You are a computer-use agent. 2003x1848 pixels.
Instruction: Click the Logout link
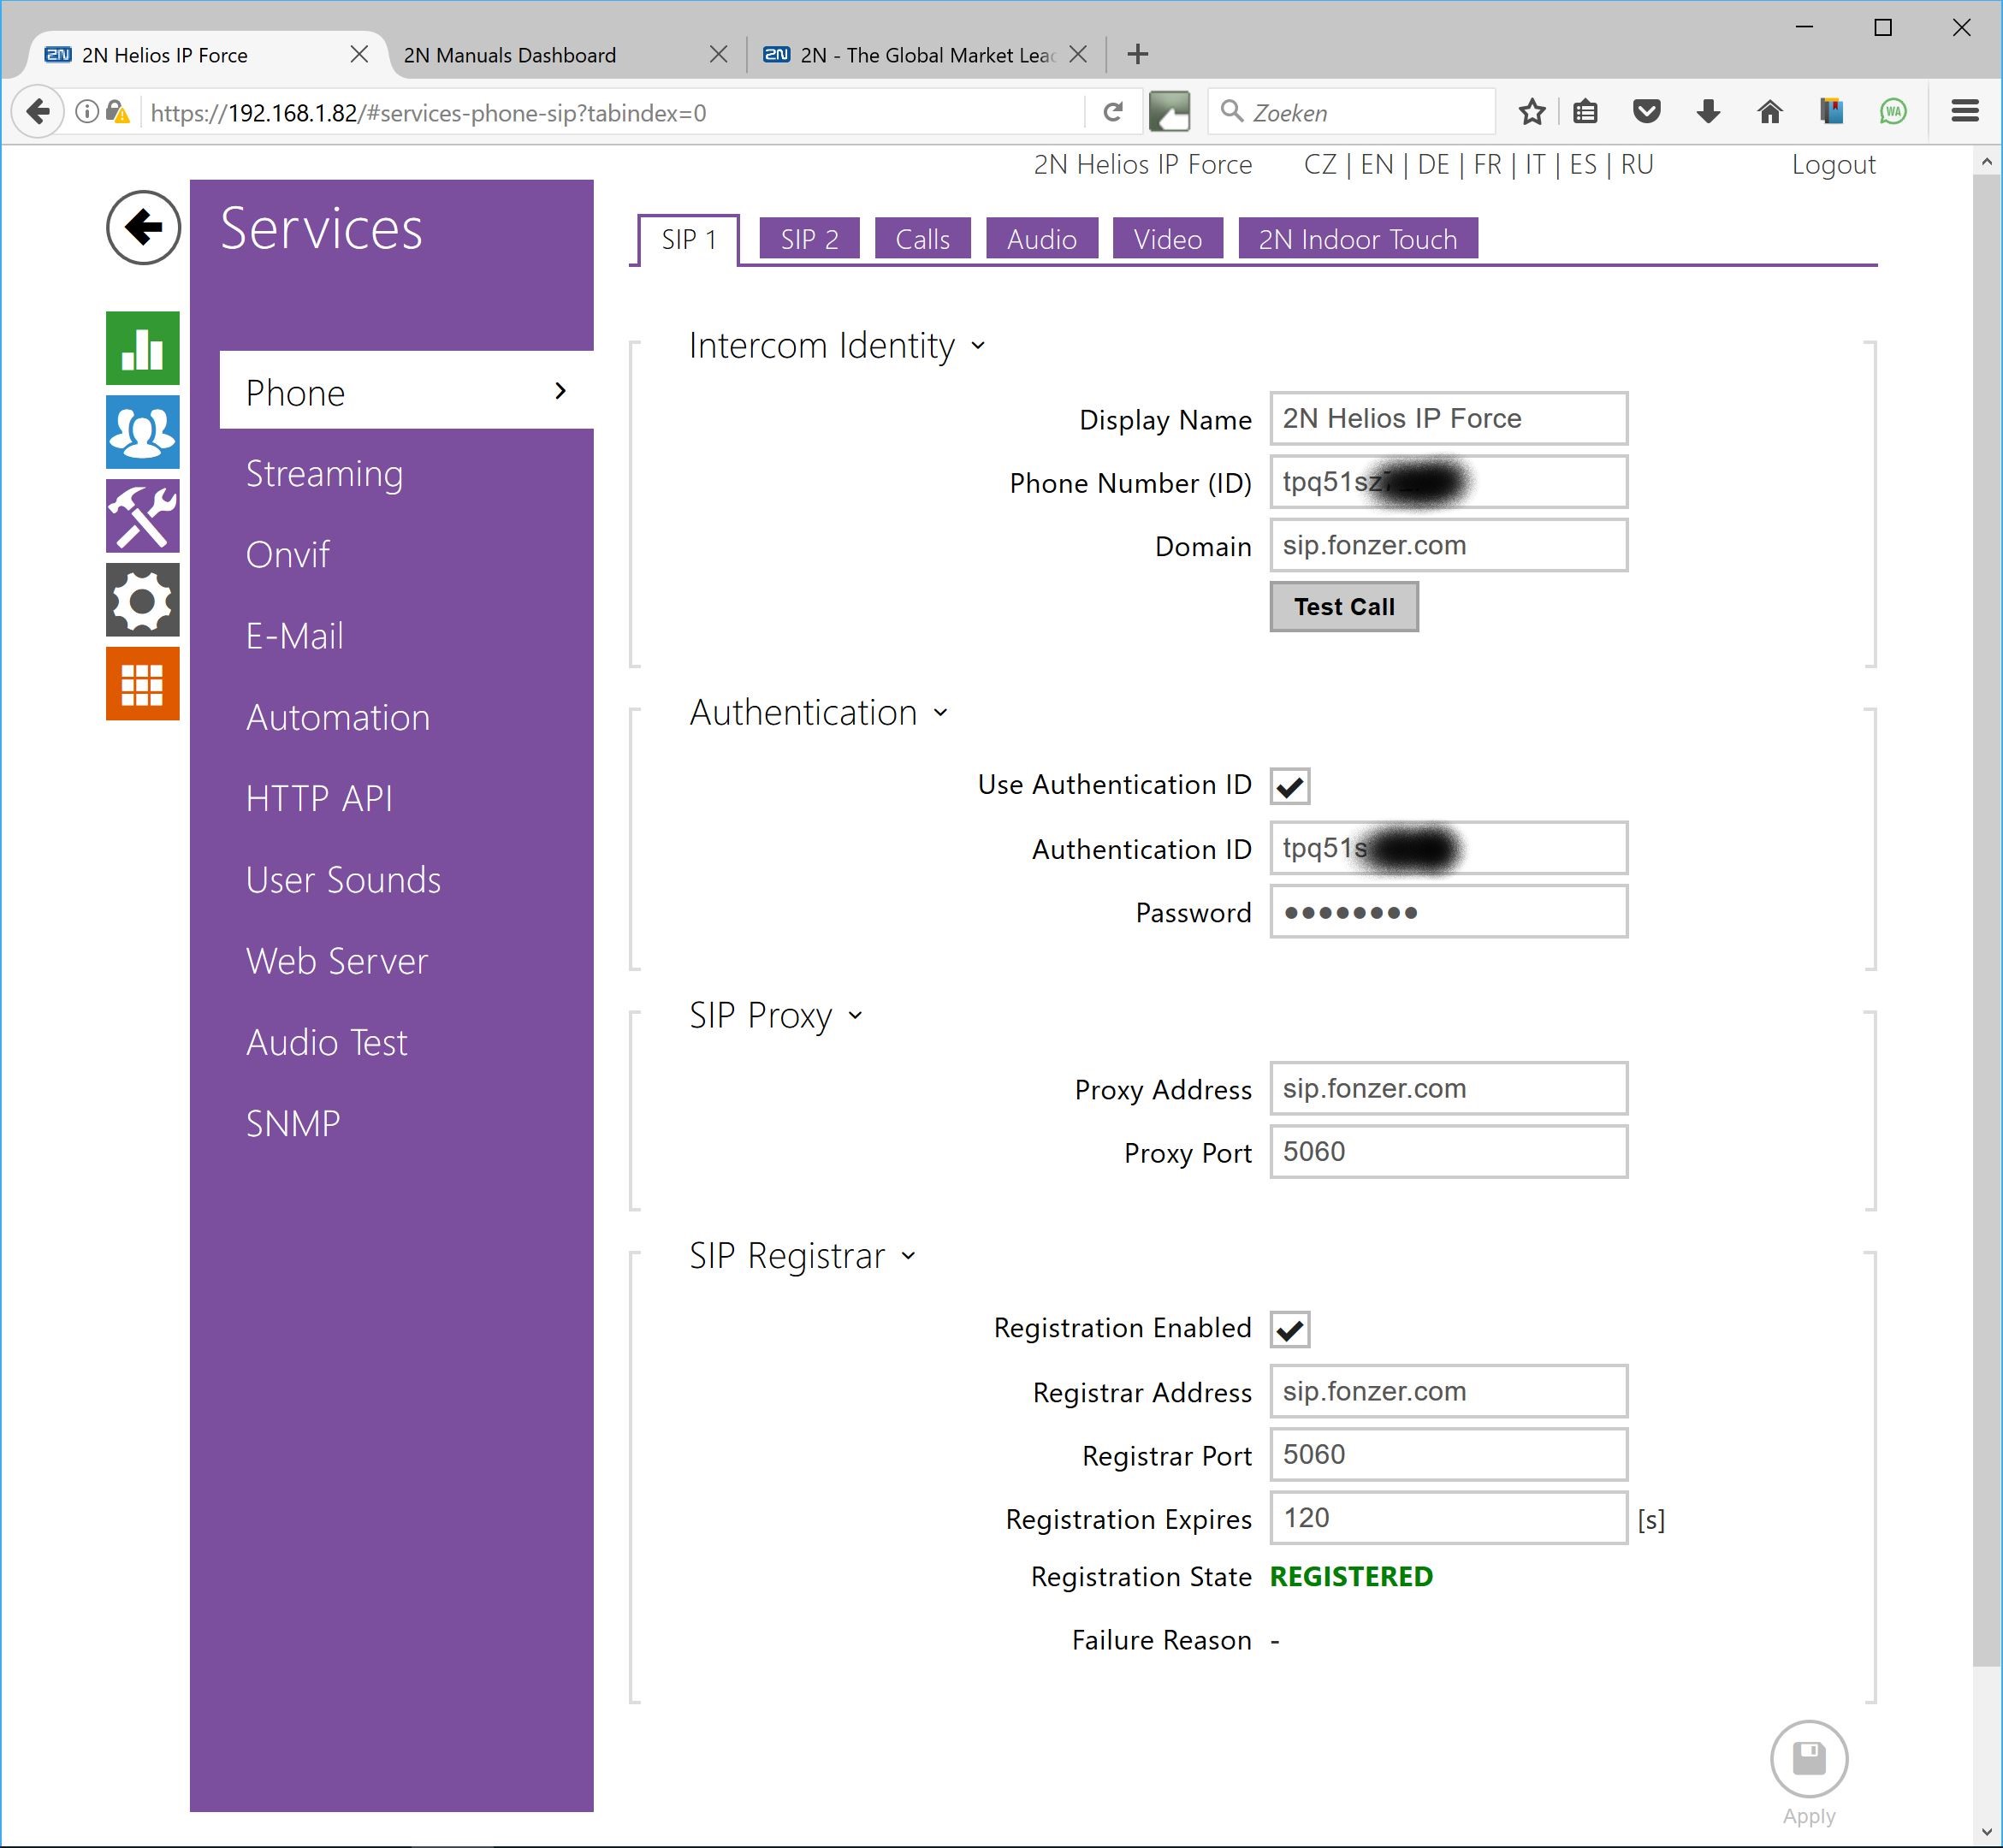point(1833,164)
